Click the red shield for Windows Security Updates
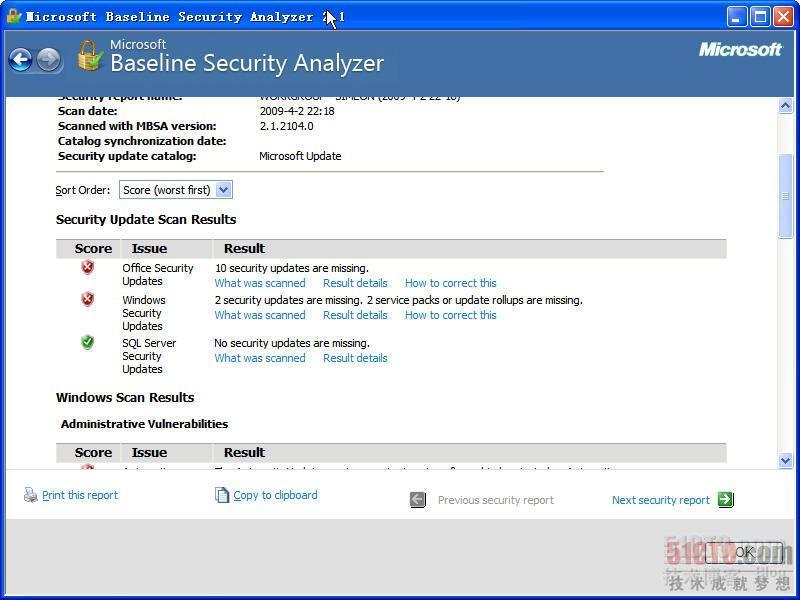 click(88, 299)
